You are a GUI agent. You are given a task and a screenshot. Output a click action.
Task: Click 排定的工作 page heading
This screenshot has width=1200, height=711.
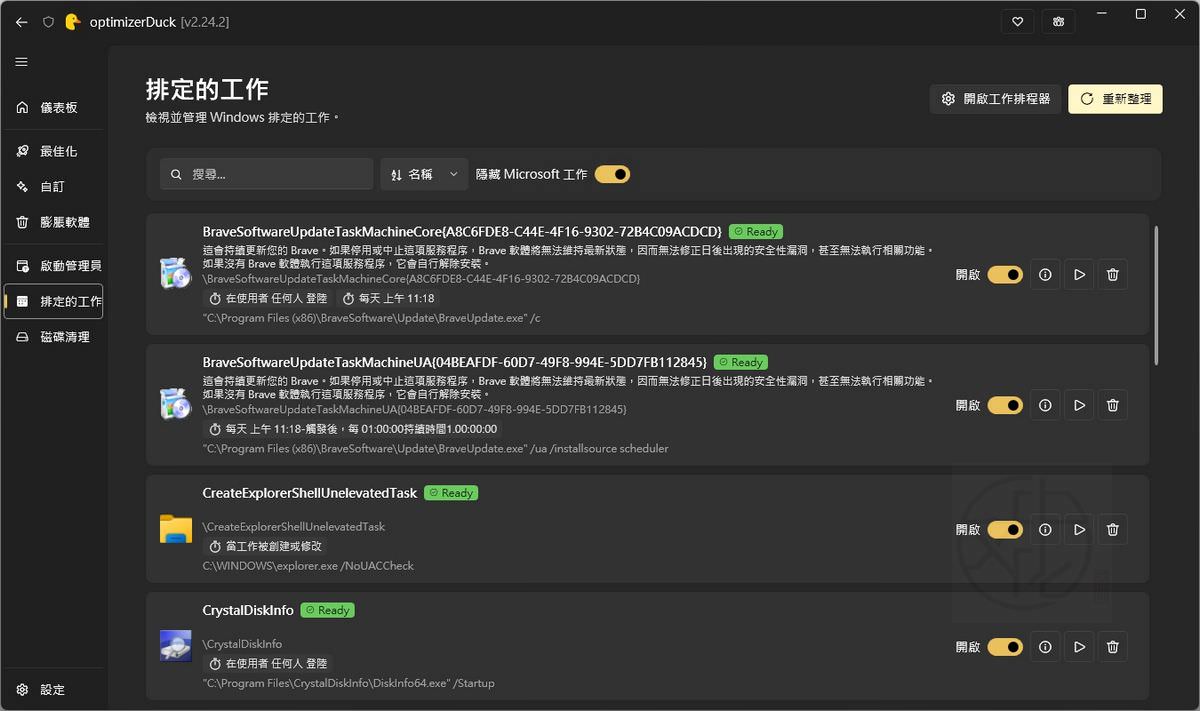207,89
